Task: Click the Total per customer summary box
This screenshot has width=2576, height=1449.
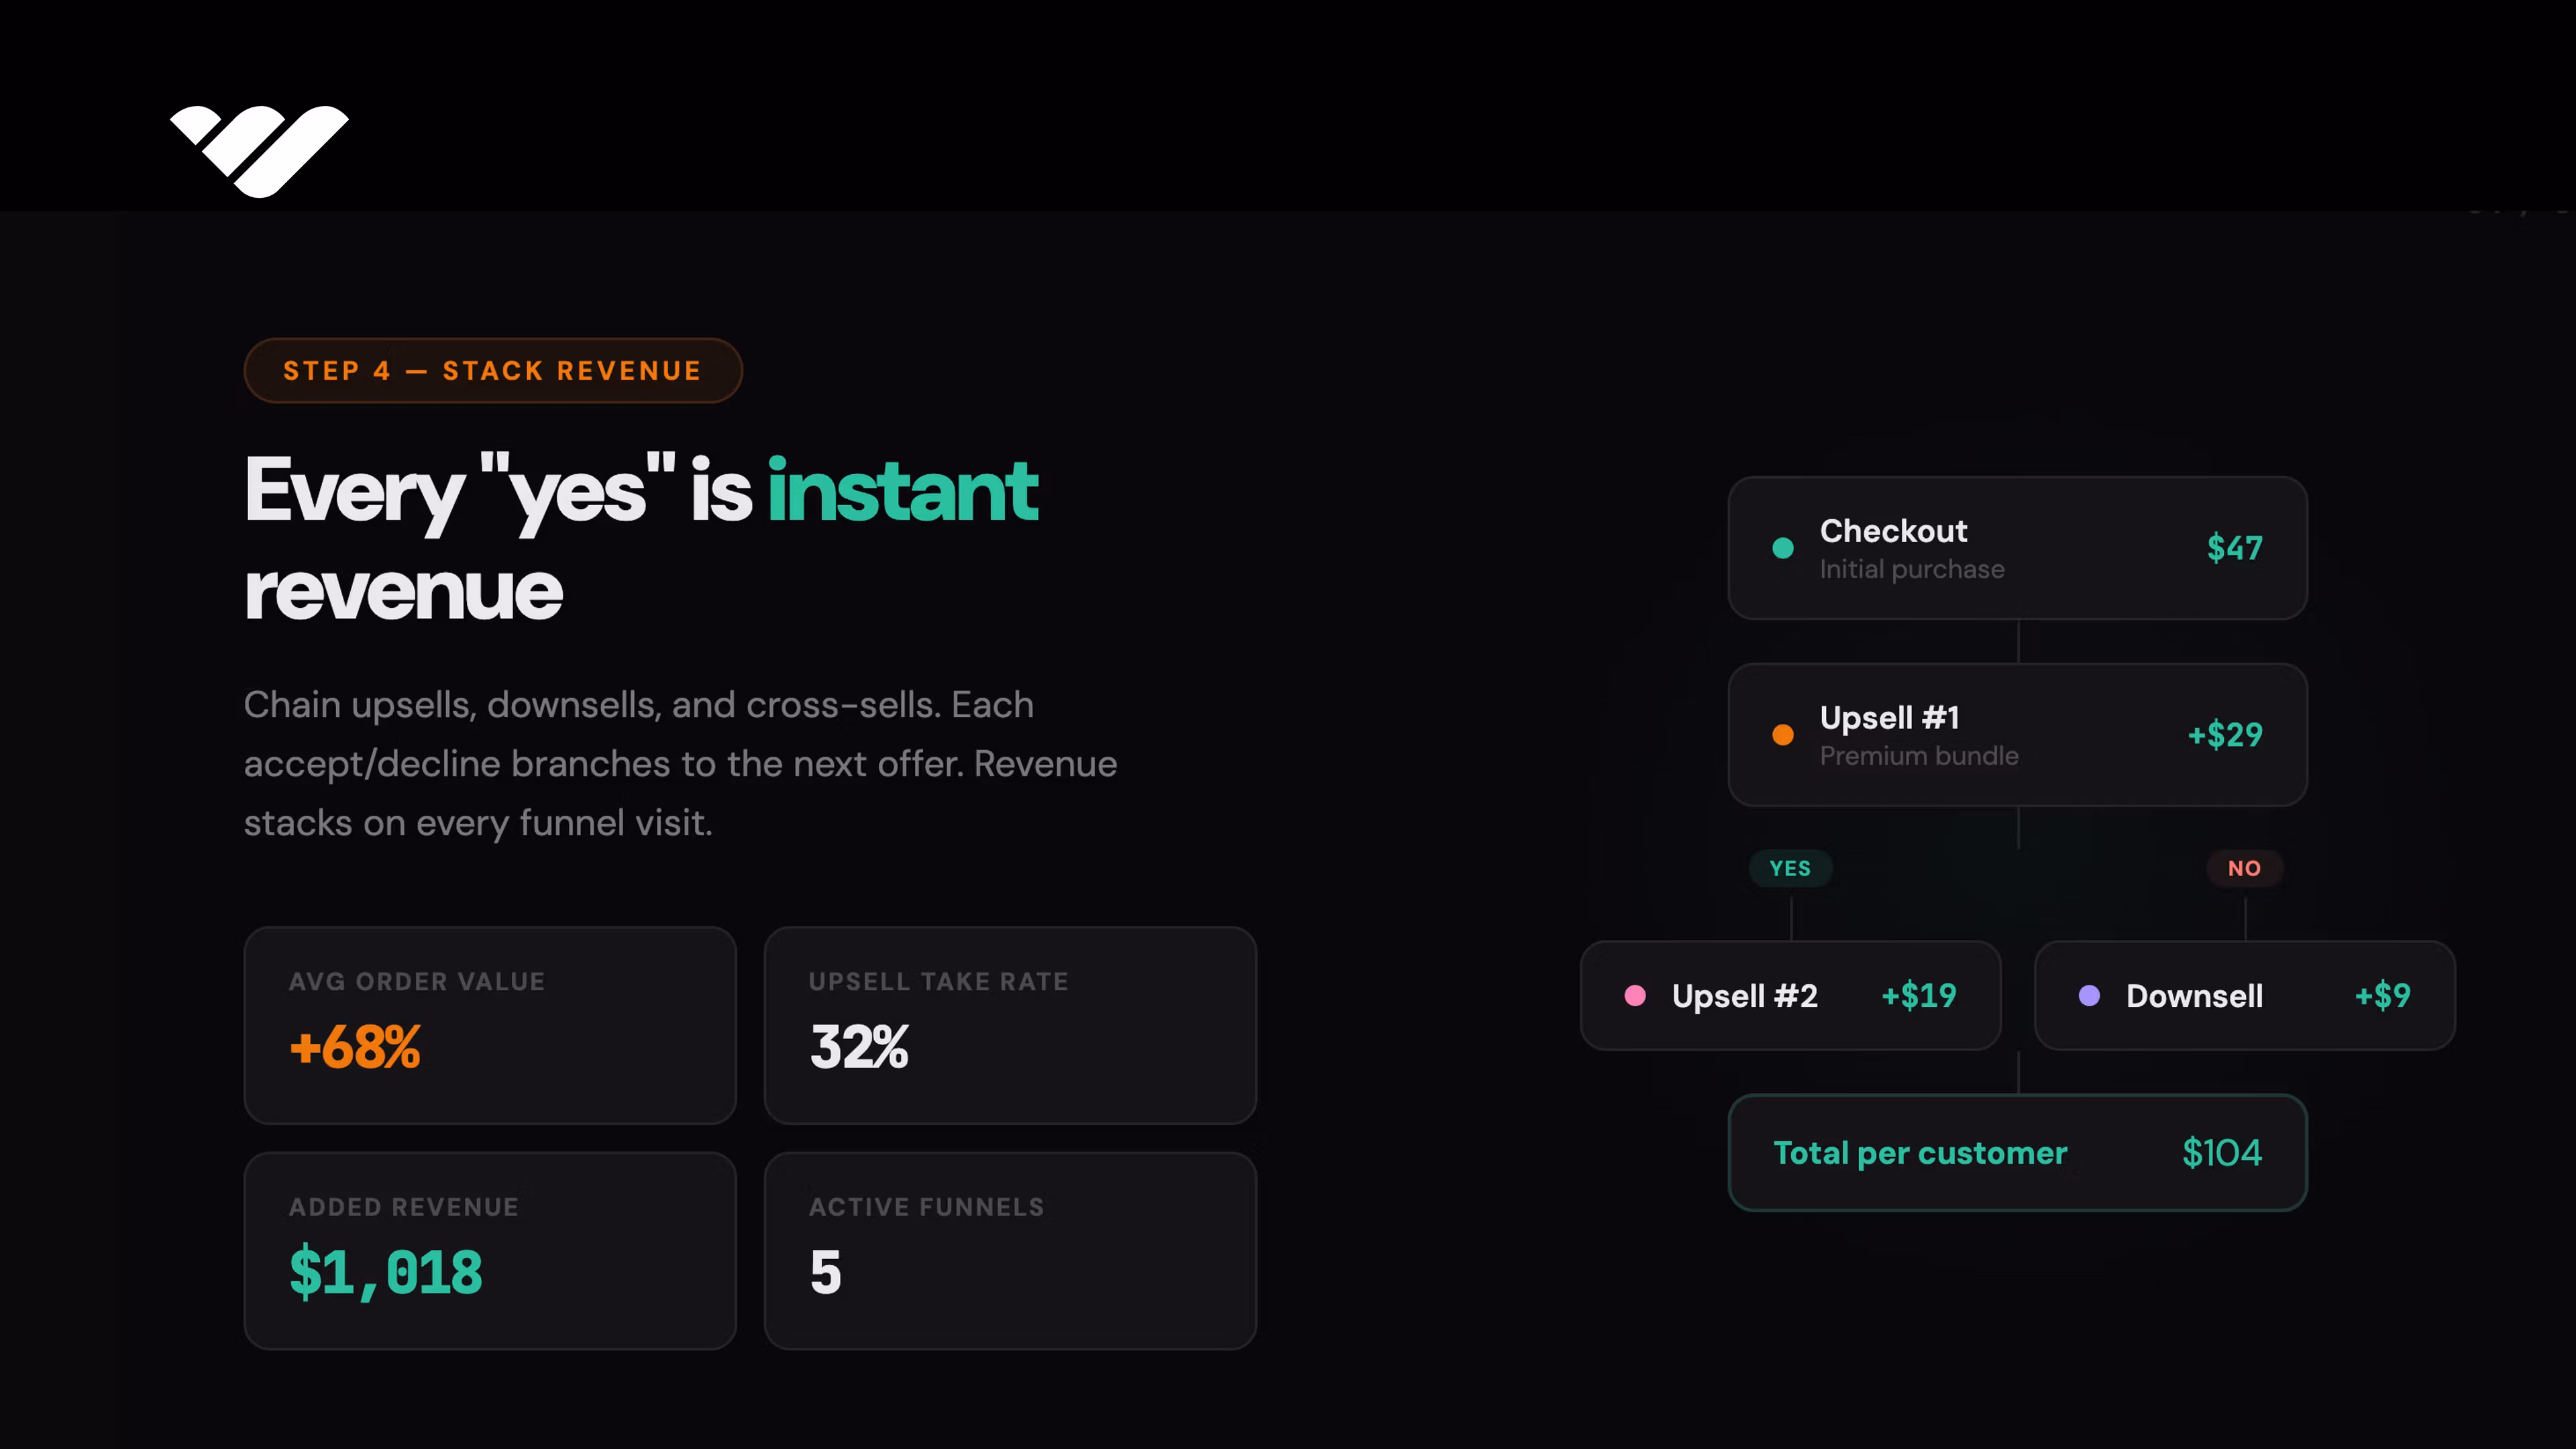Action: pos(2016,1152)
